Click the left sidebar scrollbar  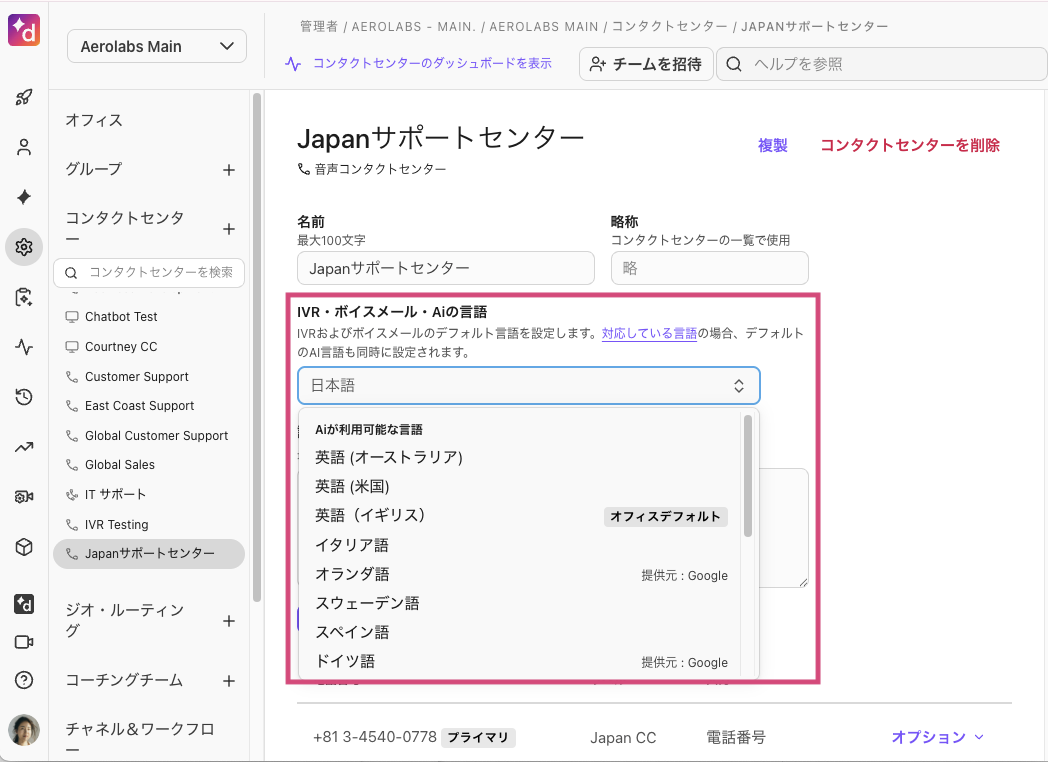click(257, 348)
